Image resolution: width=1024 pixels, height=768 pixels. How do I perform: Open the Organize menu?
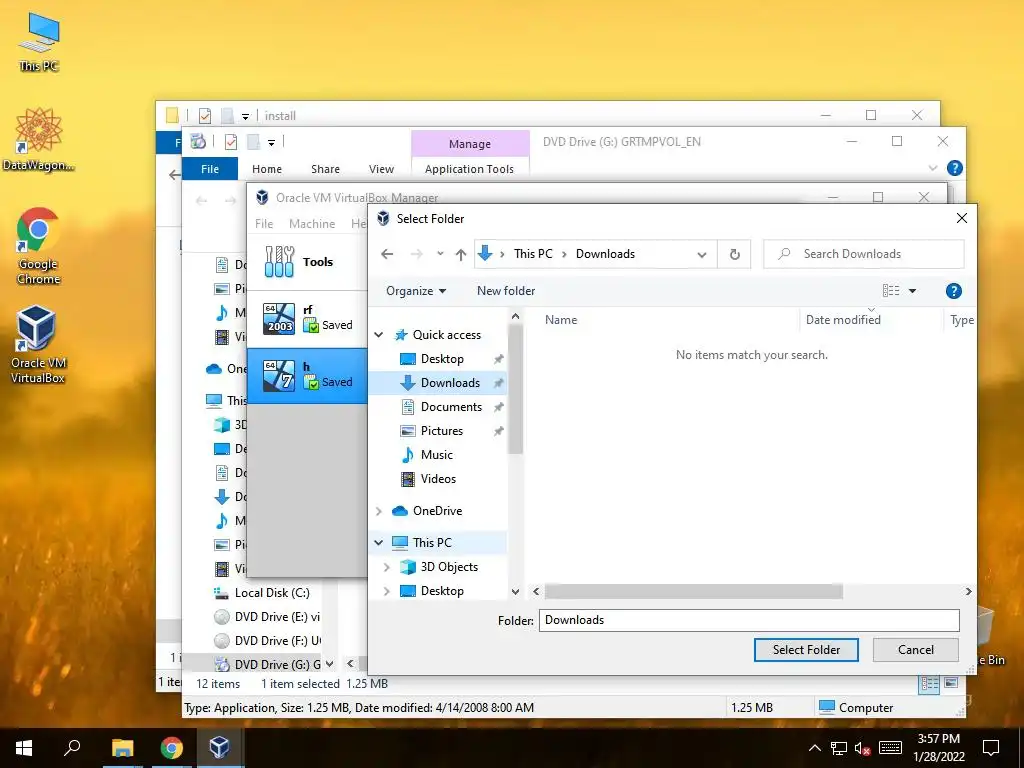tap(416, 291)
